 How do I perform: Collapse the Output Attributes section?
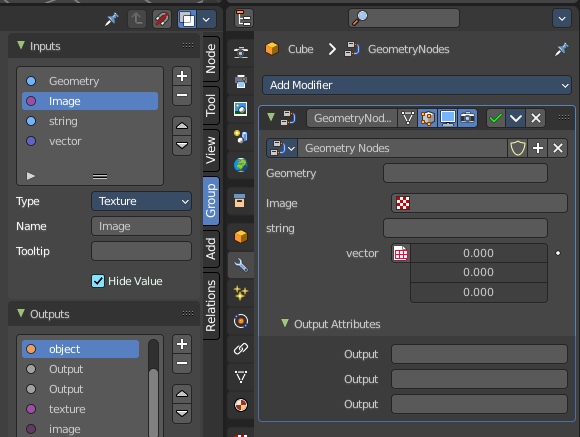[284, 323]
